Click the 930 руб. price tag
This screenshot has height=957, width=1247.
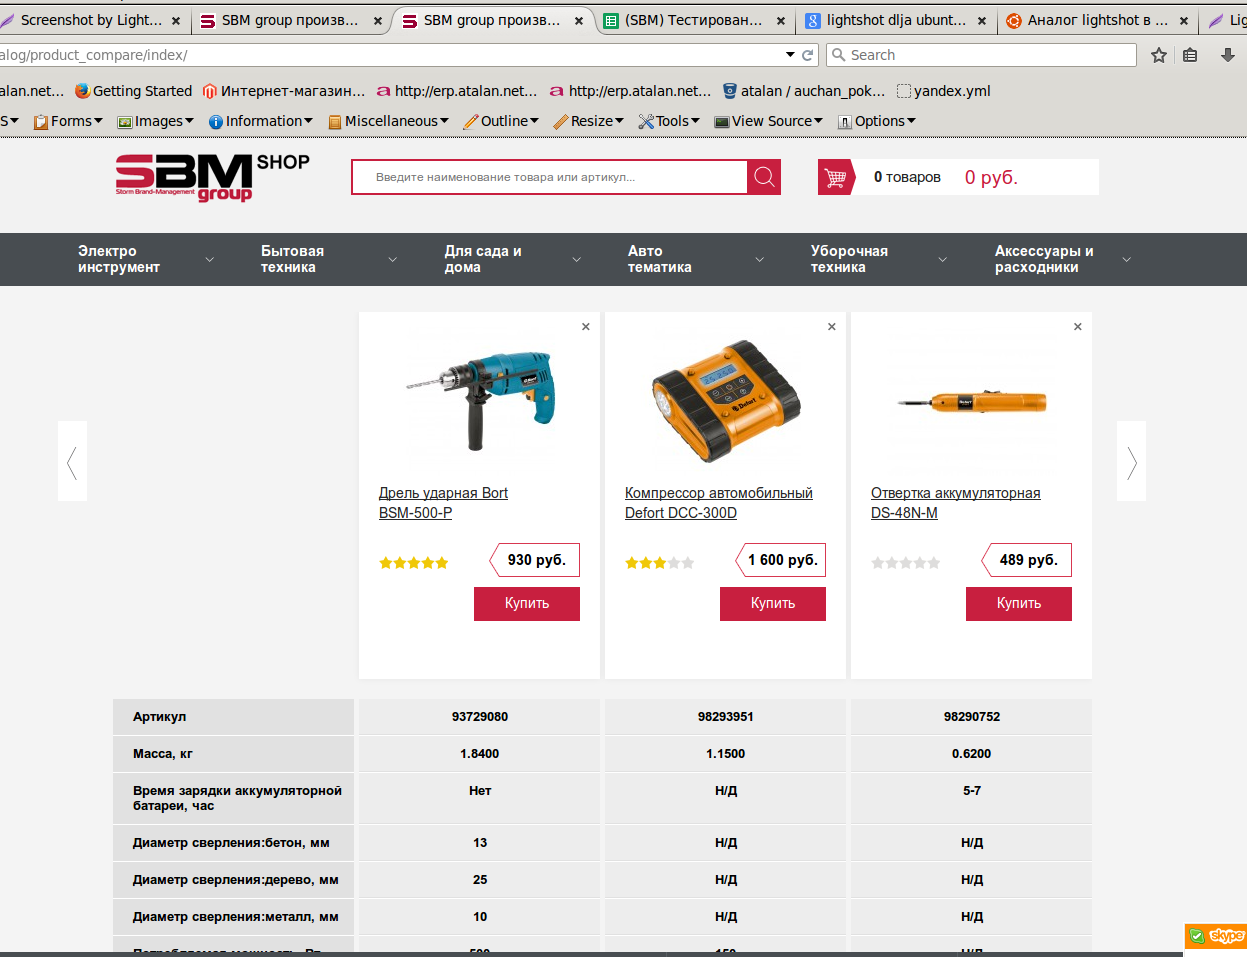point(535,560)
